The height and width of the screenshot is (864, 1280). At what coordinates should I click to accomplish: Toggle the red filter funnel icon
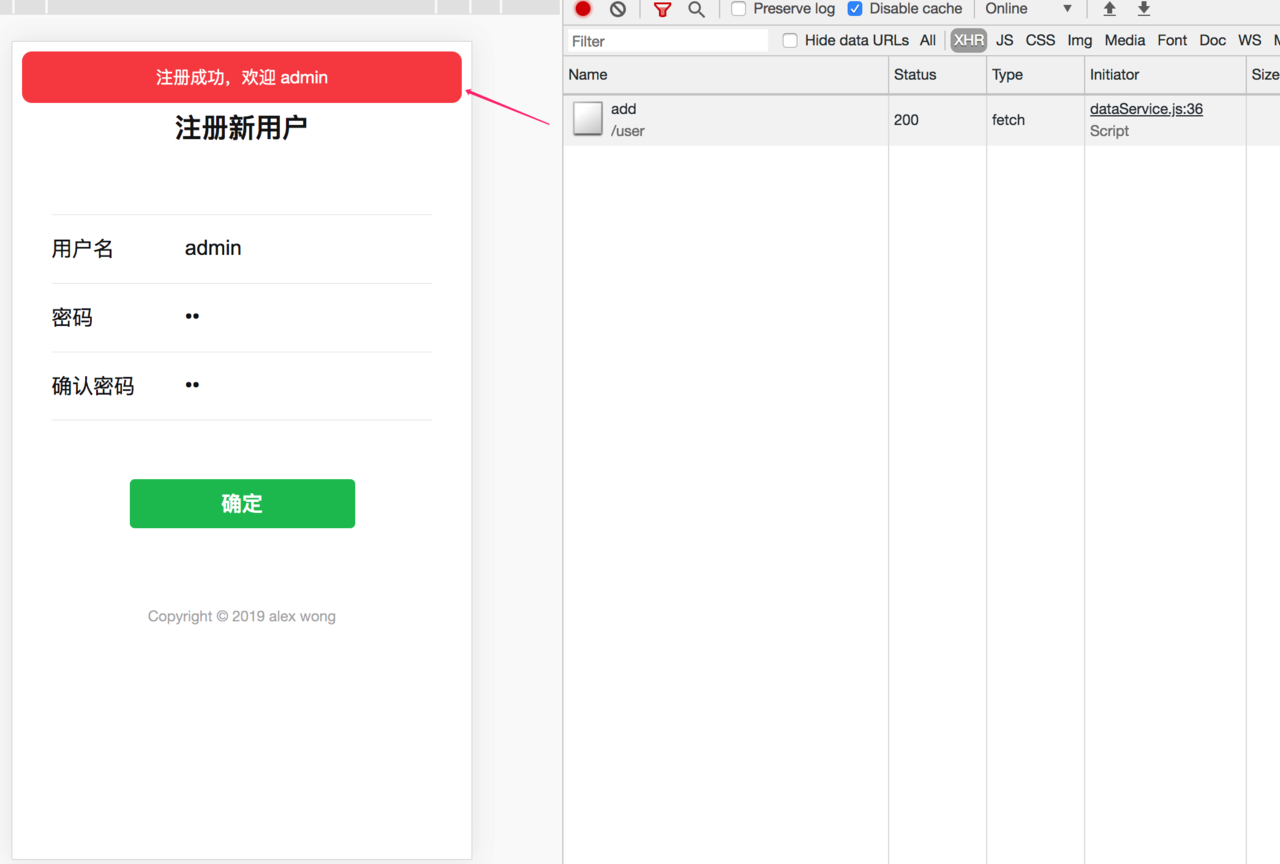tap(662, 9)
